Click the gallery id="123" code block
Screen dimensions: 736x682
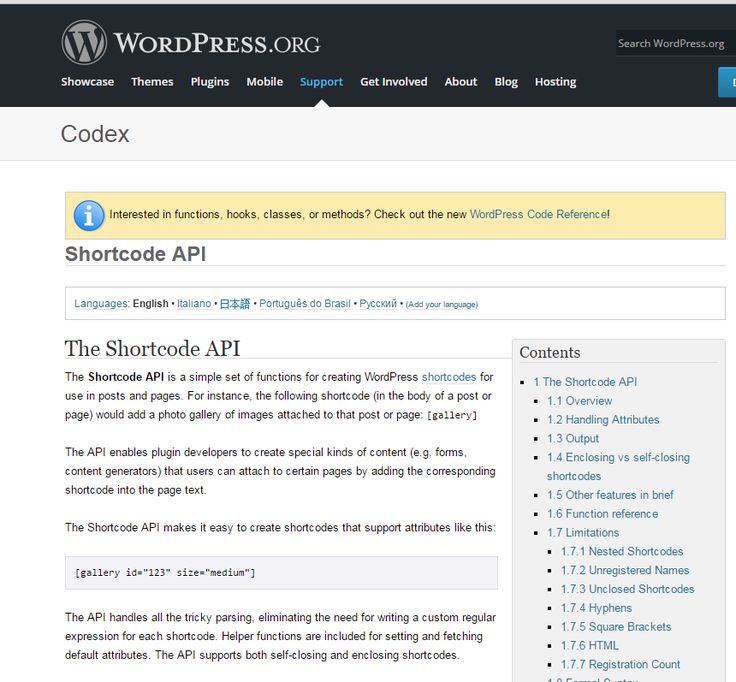pos(281,573)
